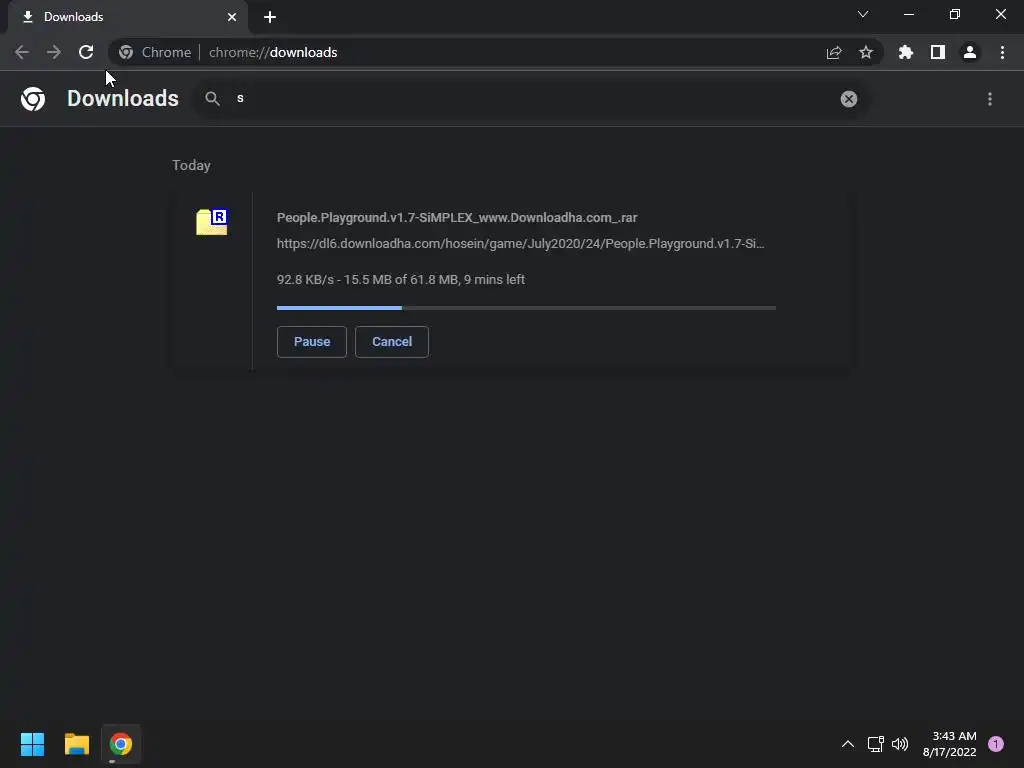
Task: Reload the downloads page
Action: click(86, 52)
